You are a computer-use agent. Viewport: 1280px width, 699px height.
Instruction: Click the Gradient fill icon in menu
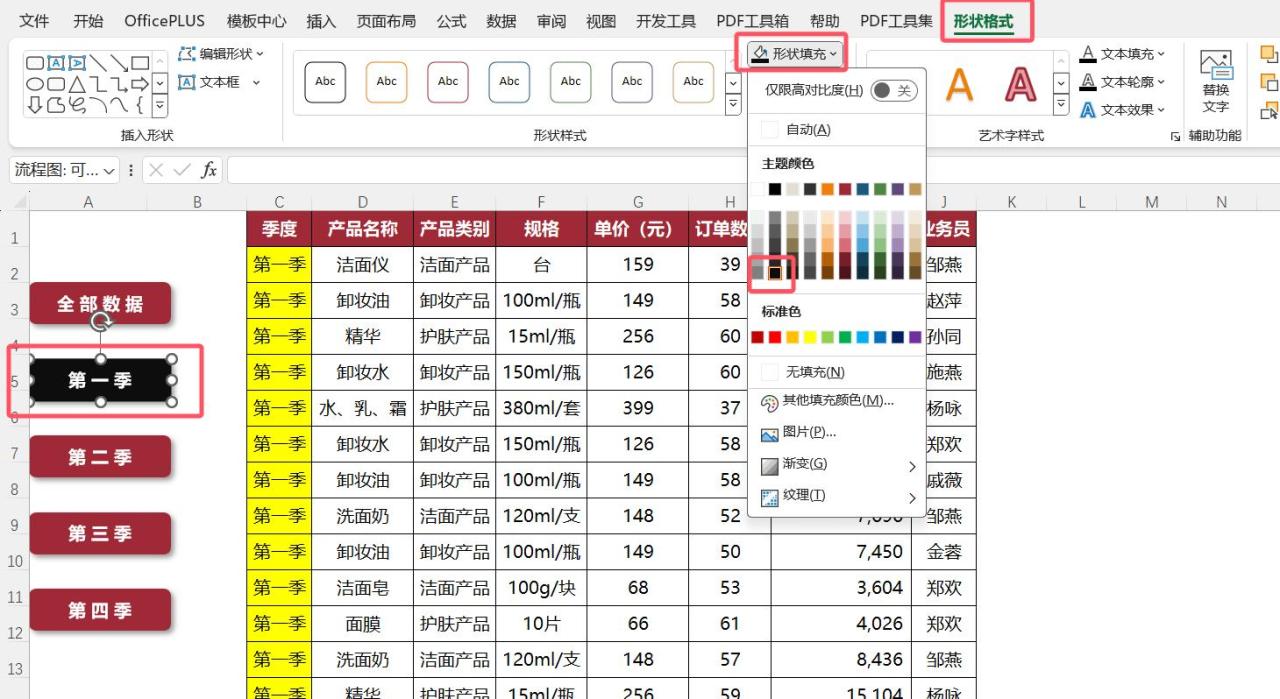click(769, 465)
